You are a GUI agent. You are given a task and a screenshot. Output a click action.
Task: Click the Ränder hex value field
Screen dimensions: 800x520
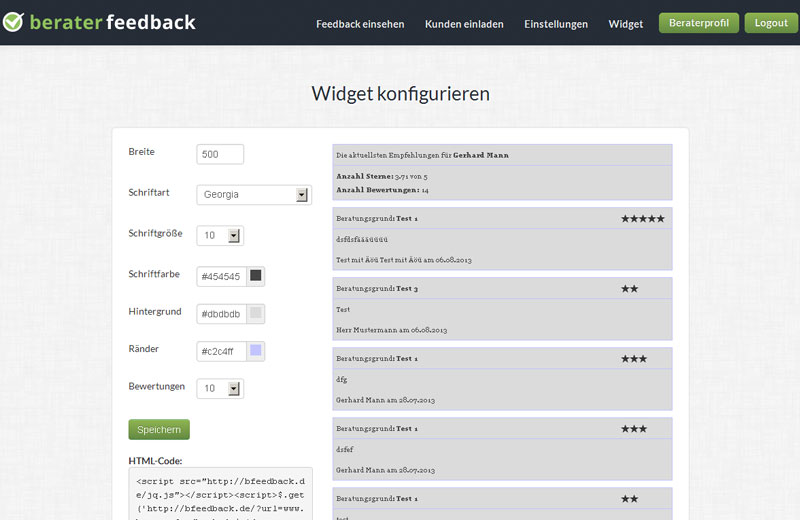coord(221,351)
